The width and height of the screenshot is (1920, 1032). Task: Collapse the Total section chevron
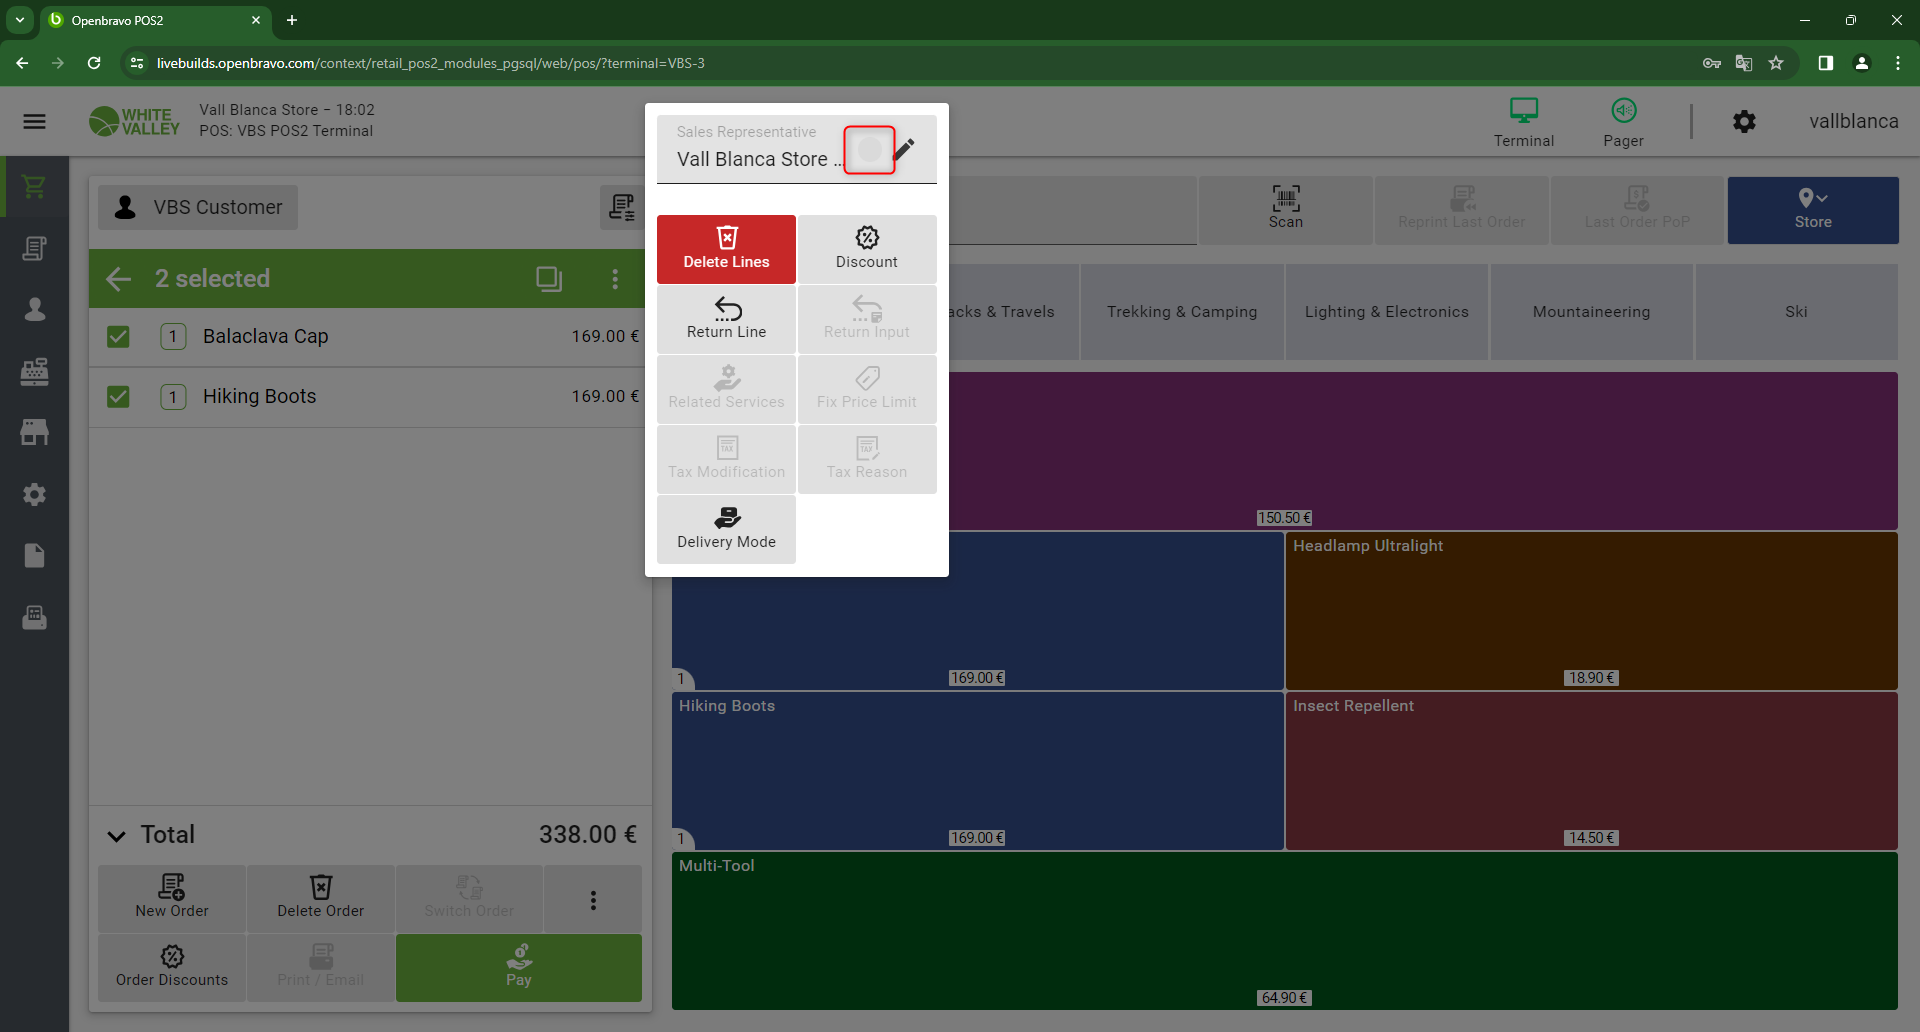pyautogui.click(x=117, y=836)
